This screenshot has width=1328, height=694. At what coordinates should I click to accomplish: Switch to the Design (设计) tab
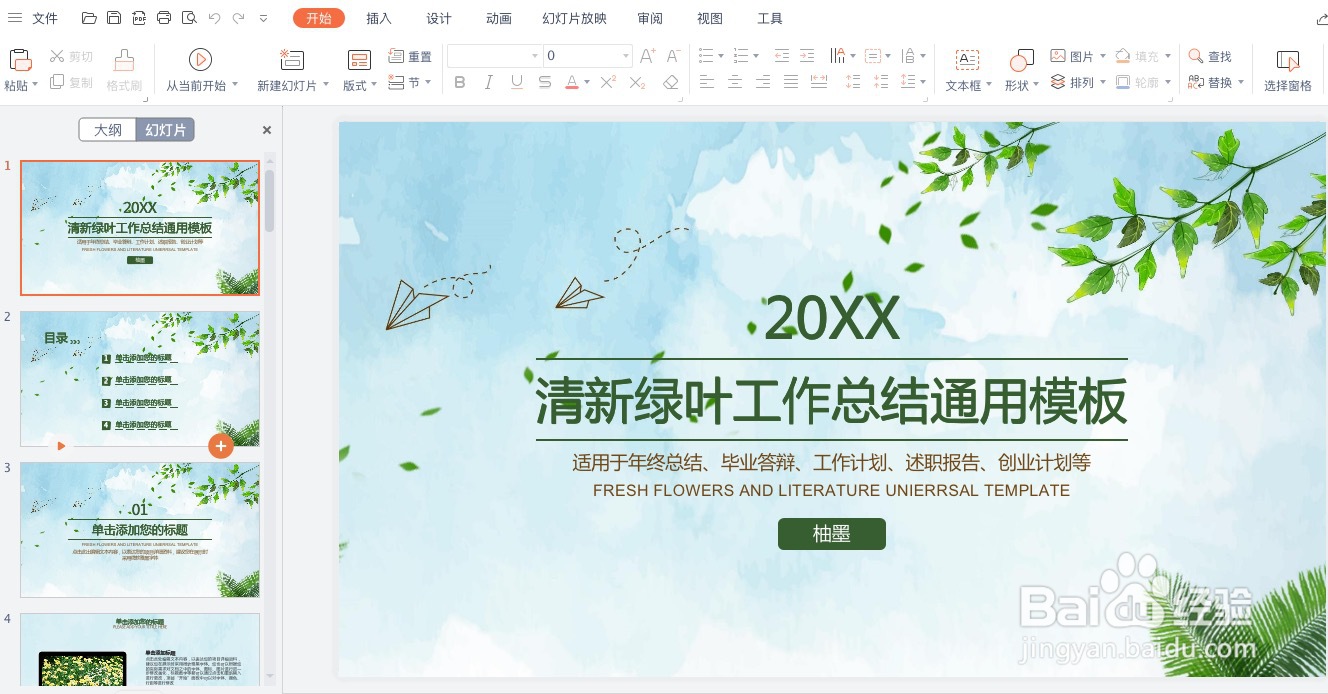[439, 18]
